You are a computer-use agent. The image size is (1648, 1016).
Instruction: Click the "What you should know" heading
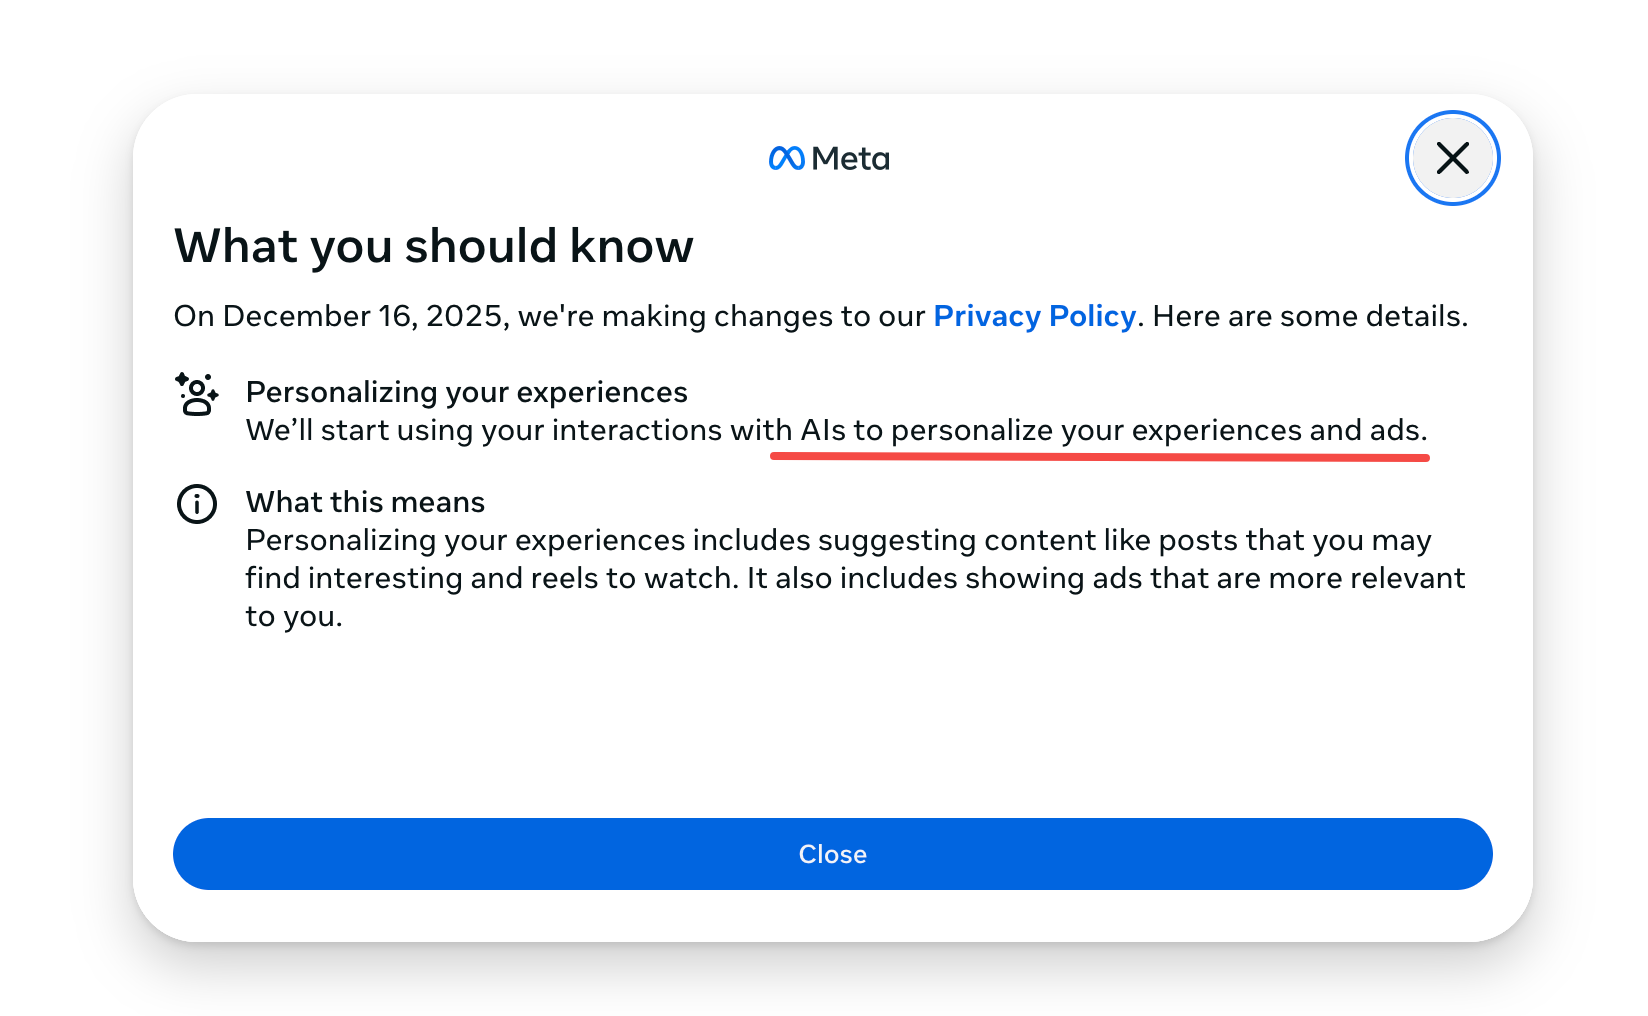433,246
